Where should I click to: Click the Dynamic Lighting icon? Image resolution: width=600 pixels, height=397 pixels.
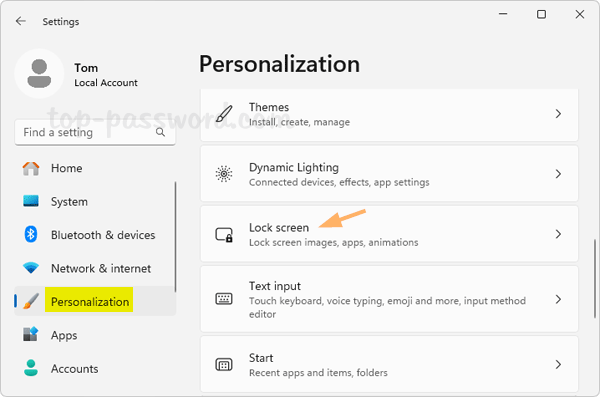pyautogui.click(x=224, y=174)
